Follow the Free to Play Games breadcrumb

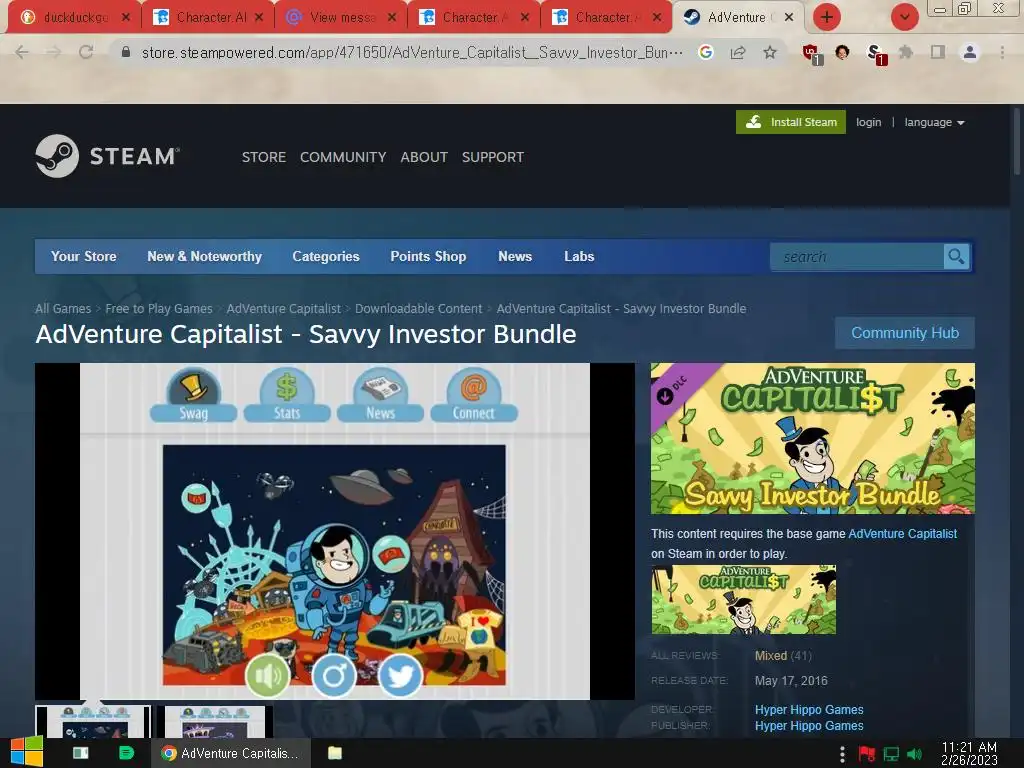click(x=159, y=308)
